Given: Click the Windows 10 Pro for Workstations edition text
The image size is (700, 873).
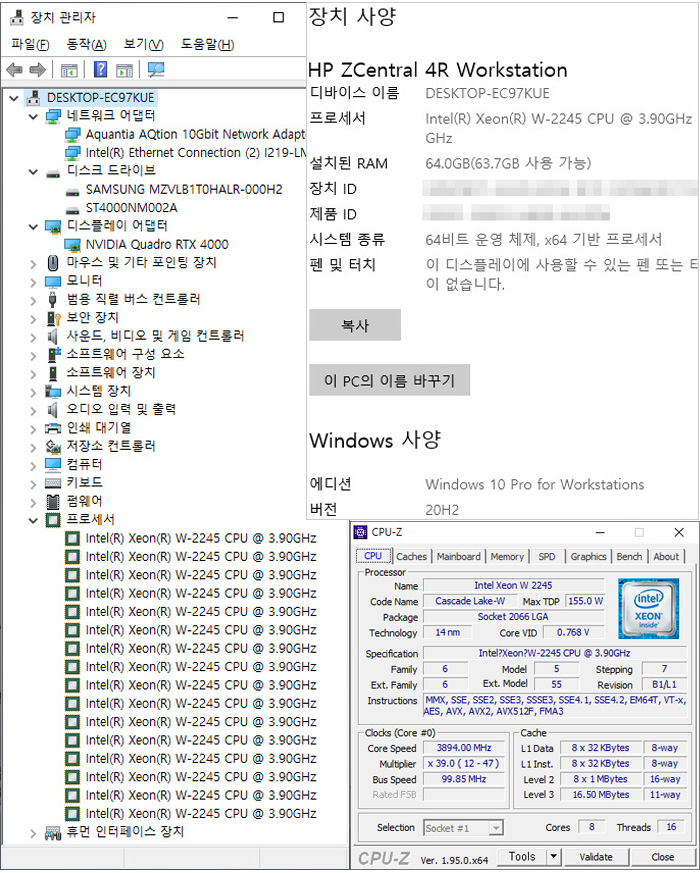Looking at the screenshot, I should point(535,484).
